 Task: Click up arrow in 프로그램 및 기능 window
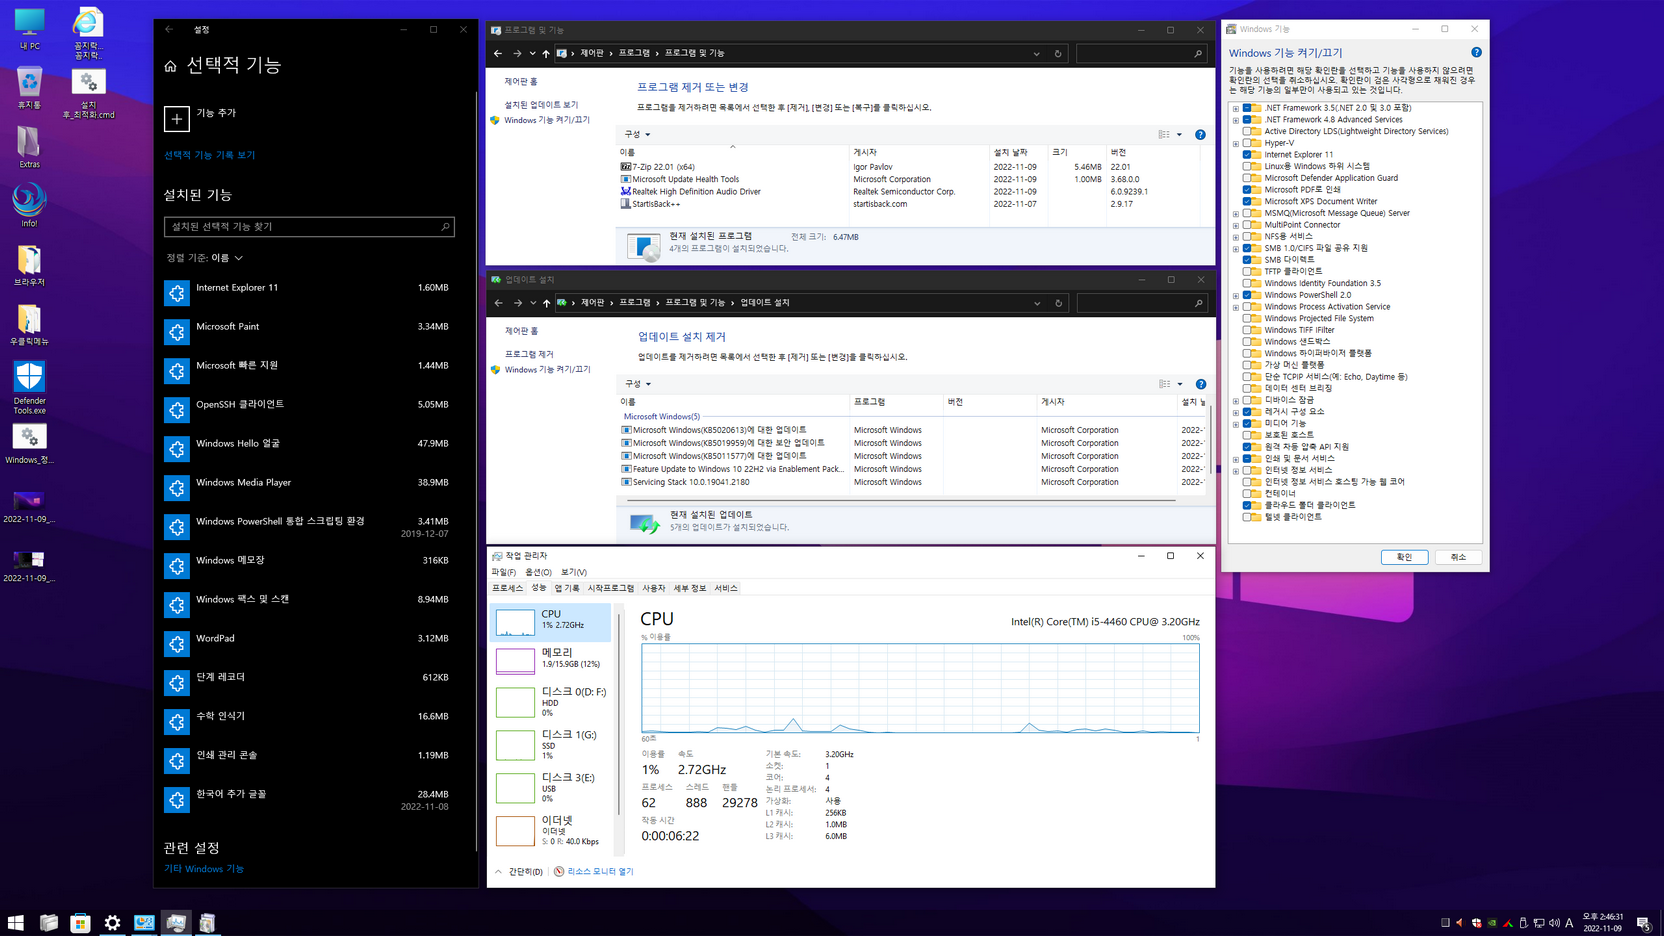(x=546, y=53)
